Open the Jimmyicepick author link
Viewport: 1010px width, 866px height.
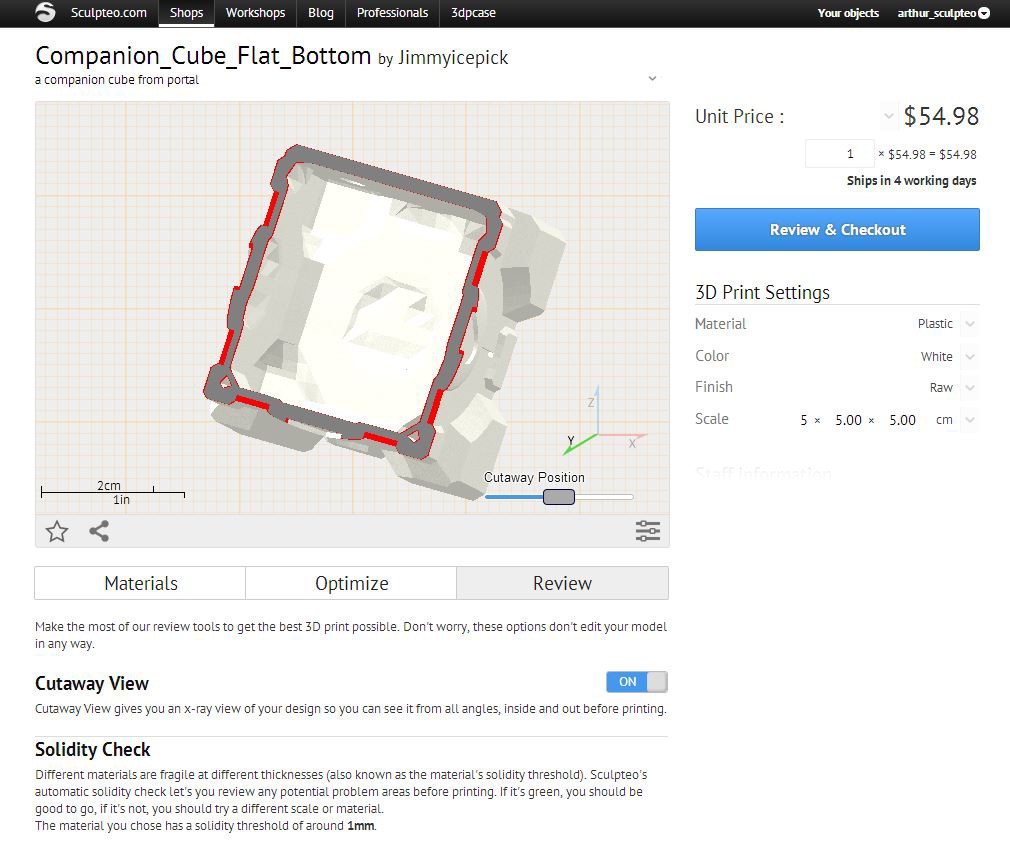click(x=453, y=58)
